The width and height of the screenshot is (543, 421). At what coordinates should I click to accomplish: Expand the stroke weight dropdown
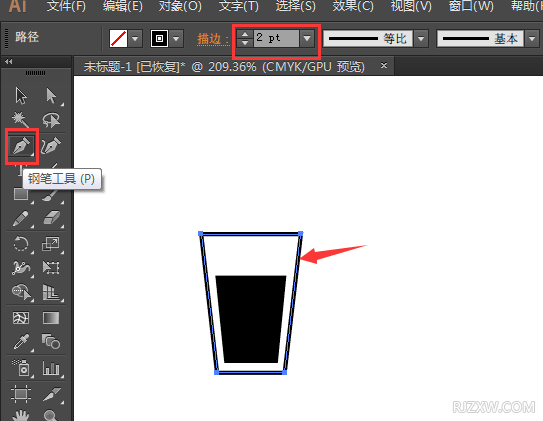click(x=306, y=38)
